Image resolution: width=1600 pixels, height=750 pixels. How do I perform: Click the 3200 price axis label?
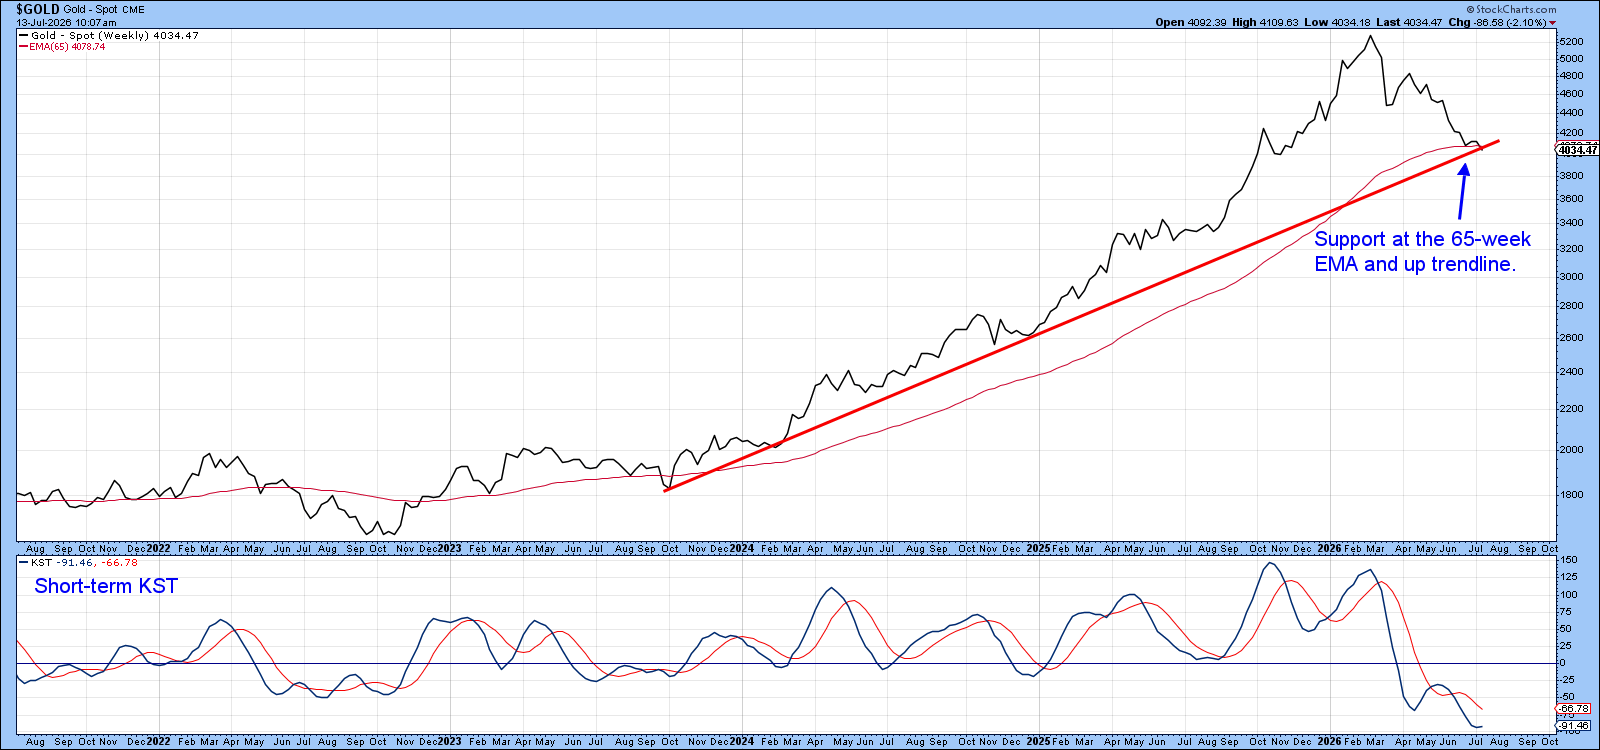(1571, 249)
